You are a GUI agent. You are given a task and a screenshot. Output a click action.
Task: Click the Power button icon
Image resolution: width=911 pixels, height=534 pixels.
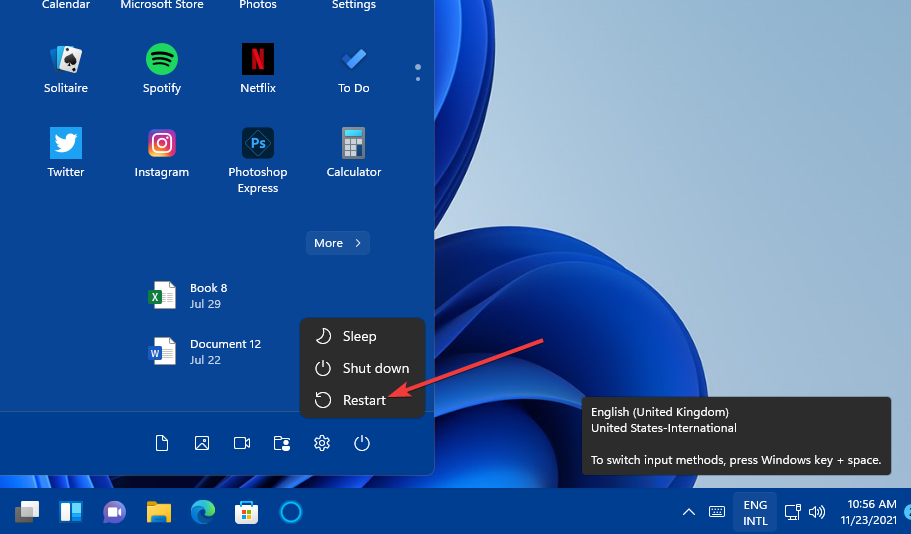click(x=362, y=443)
